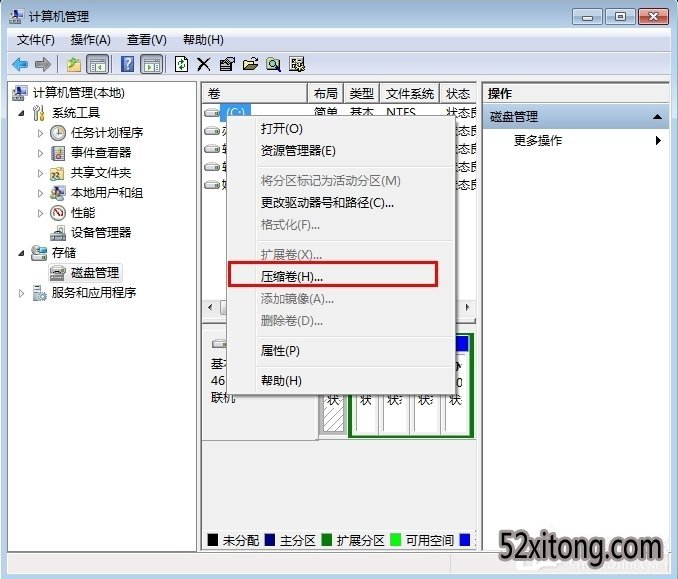Click 更多操作 in the actions pane
Viewport: 678px width, 579px height.
(x=538, y=141)
